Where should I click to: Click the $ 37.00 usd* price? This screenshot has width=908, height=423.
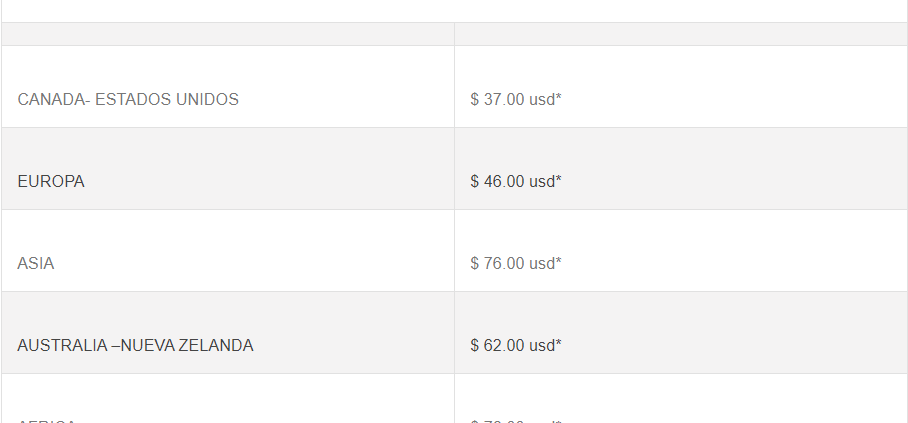(516, 100)
